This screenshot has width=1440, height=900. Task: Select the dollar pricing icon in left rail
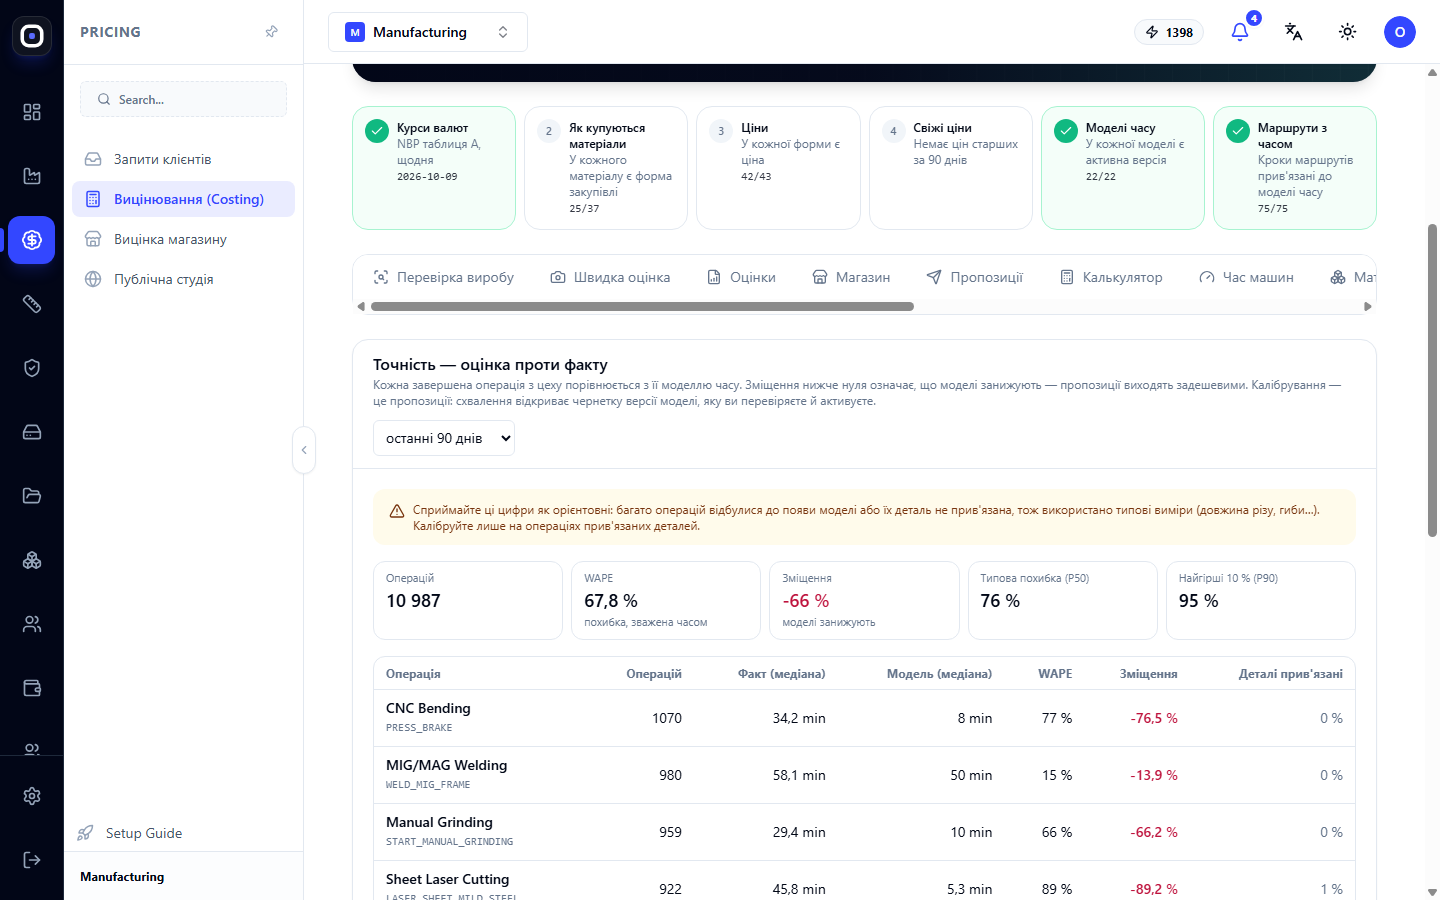pyautogui.click(x=32, y=240)
